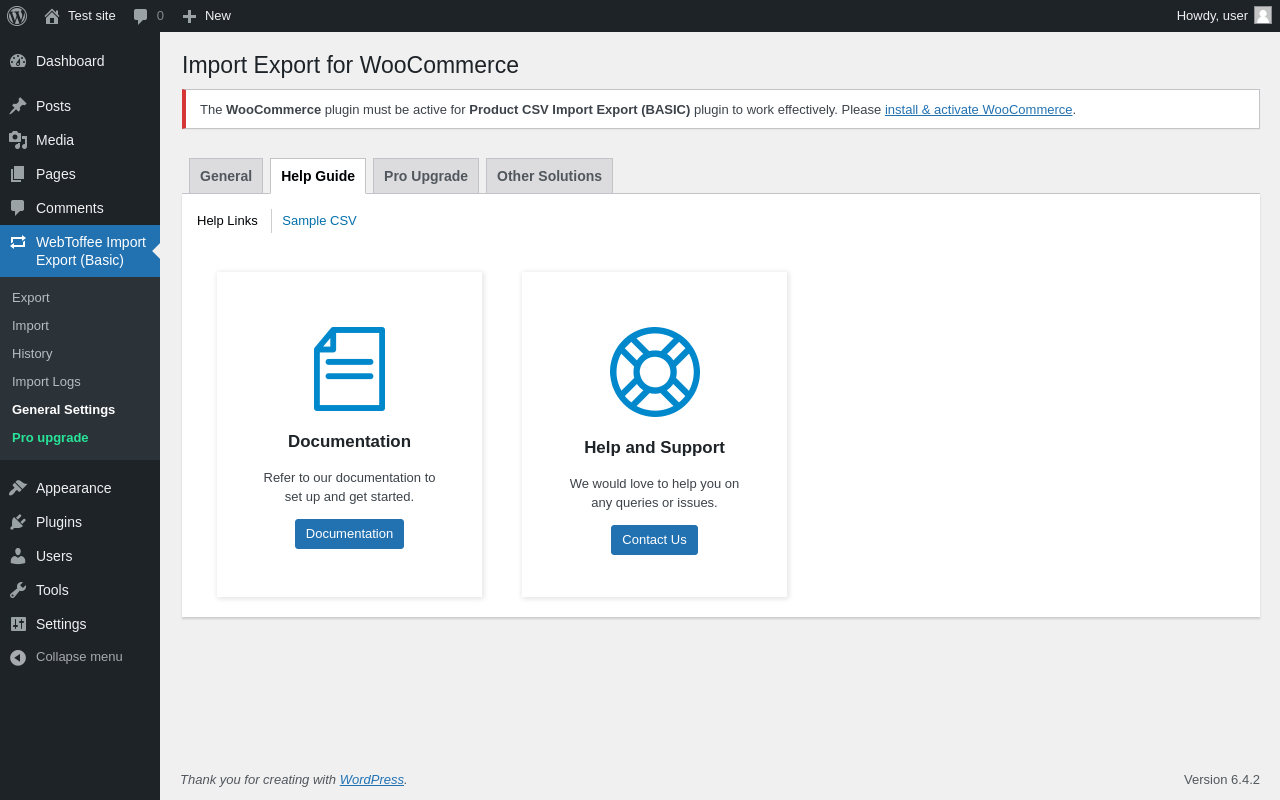Click the Appearance paintbrush icon
The image size is (1280, 800).
18,488
